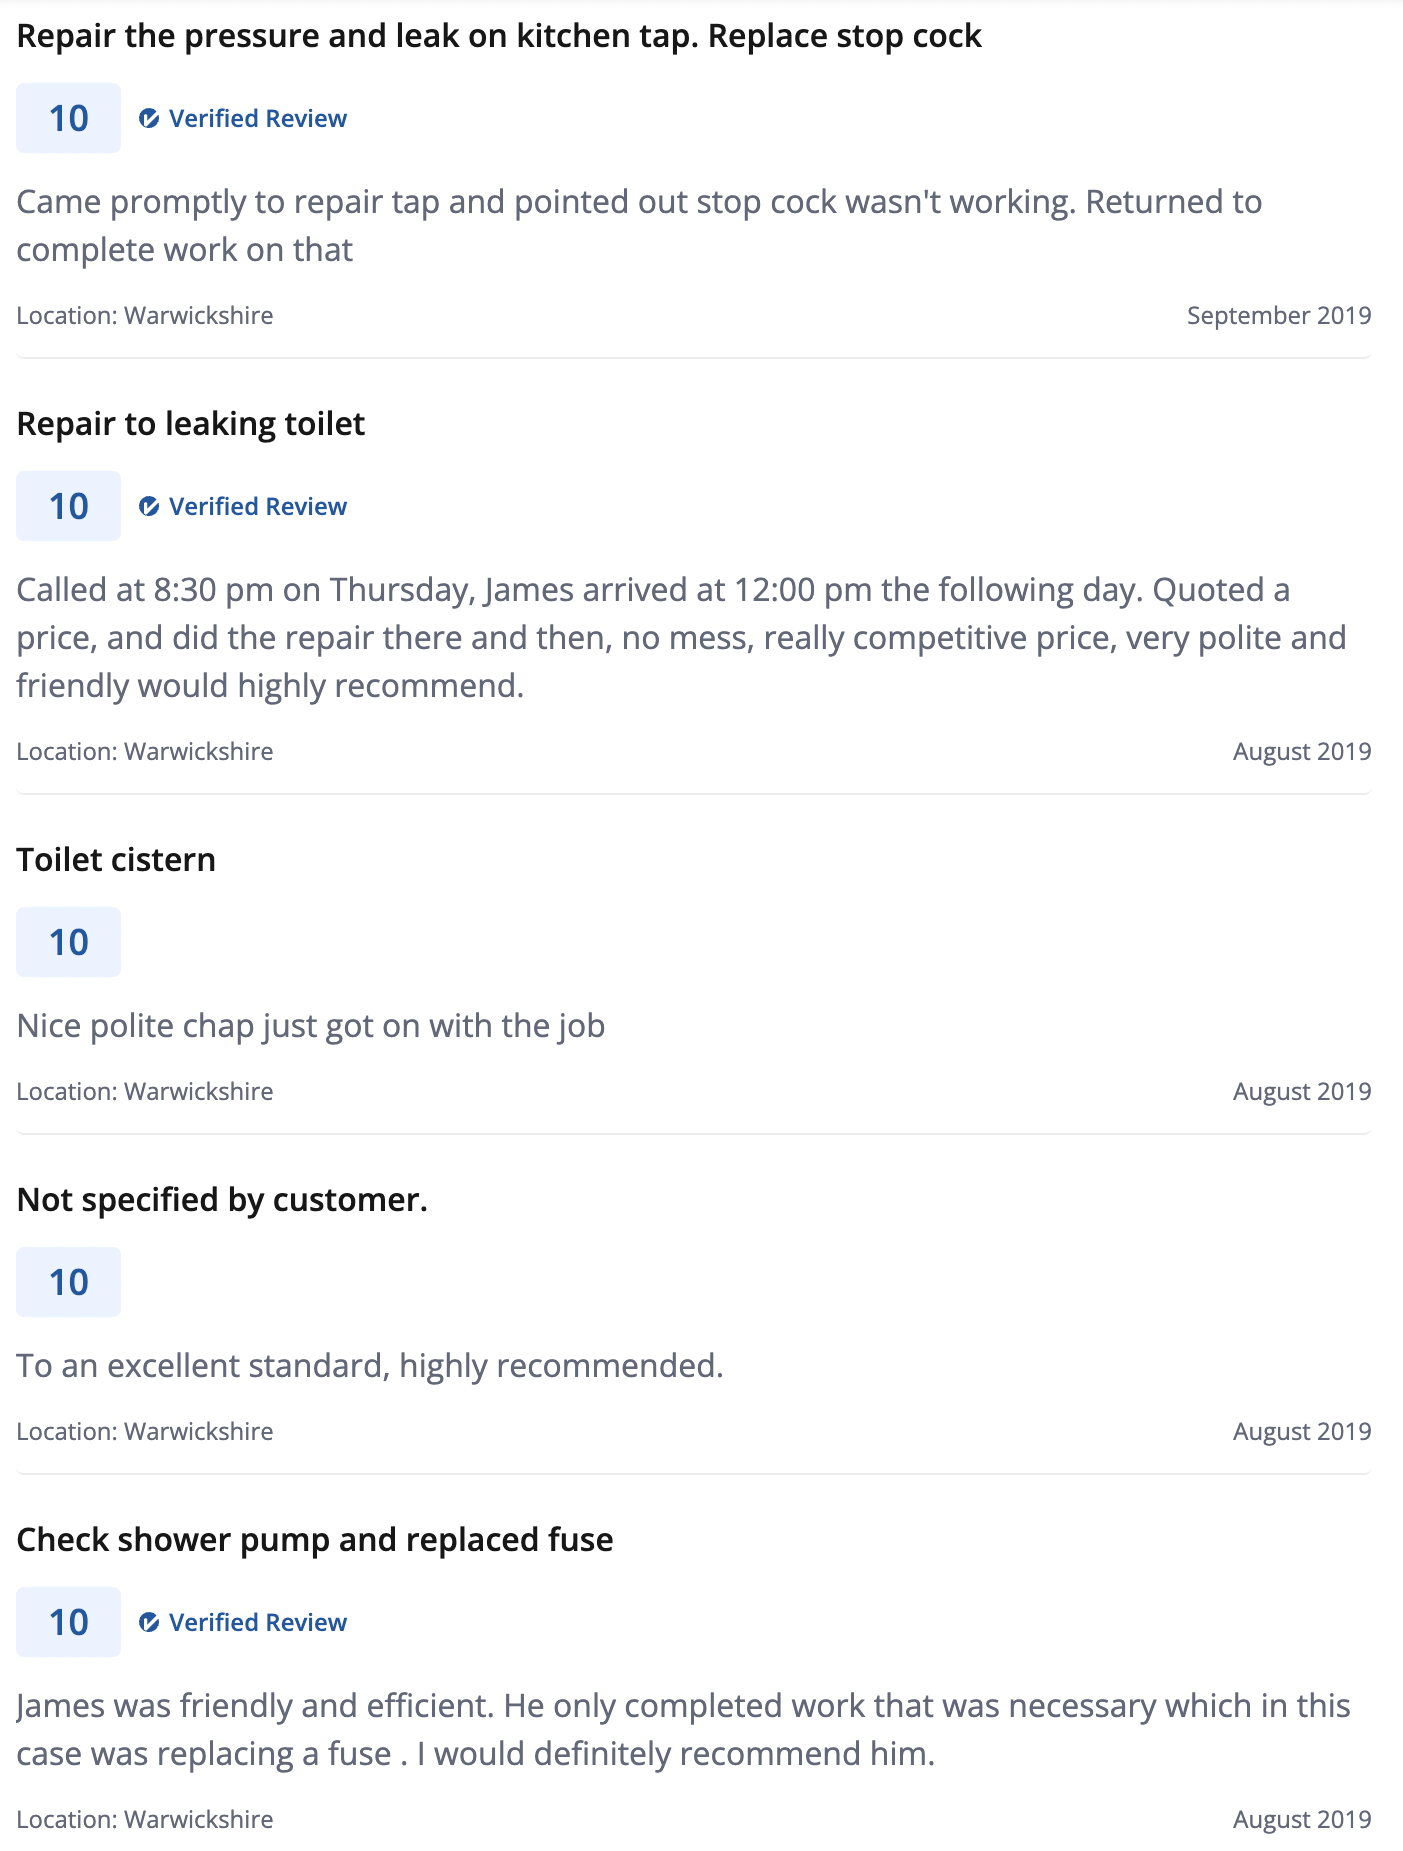Click 'Nice polite chap' review text
The image size is (1403, 1851).
tap(311, 1027)
